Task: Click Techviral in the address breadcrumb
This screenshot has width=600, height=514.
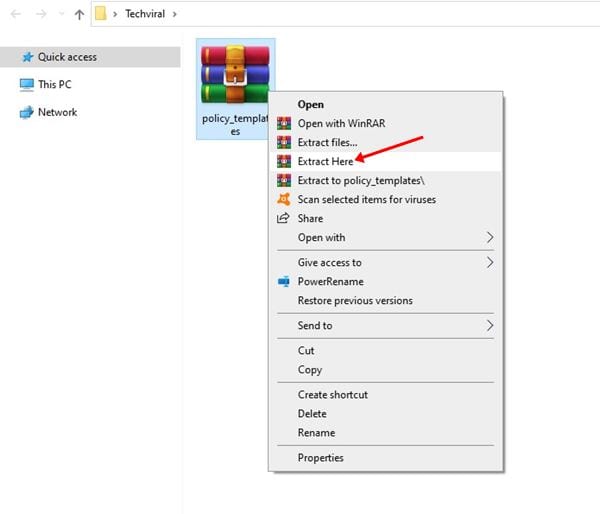Action: tap(145, 14)
